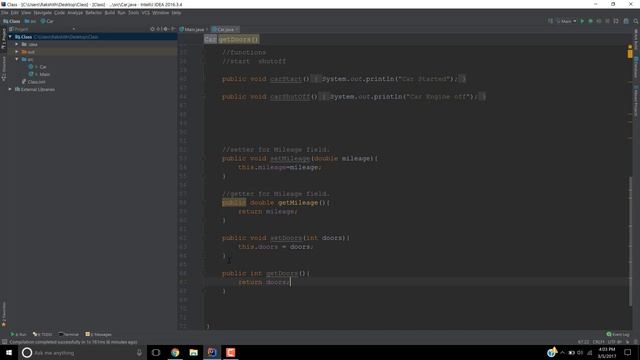Open the Messages tool window button

coord(98,334)
